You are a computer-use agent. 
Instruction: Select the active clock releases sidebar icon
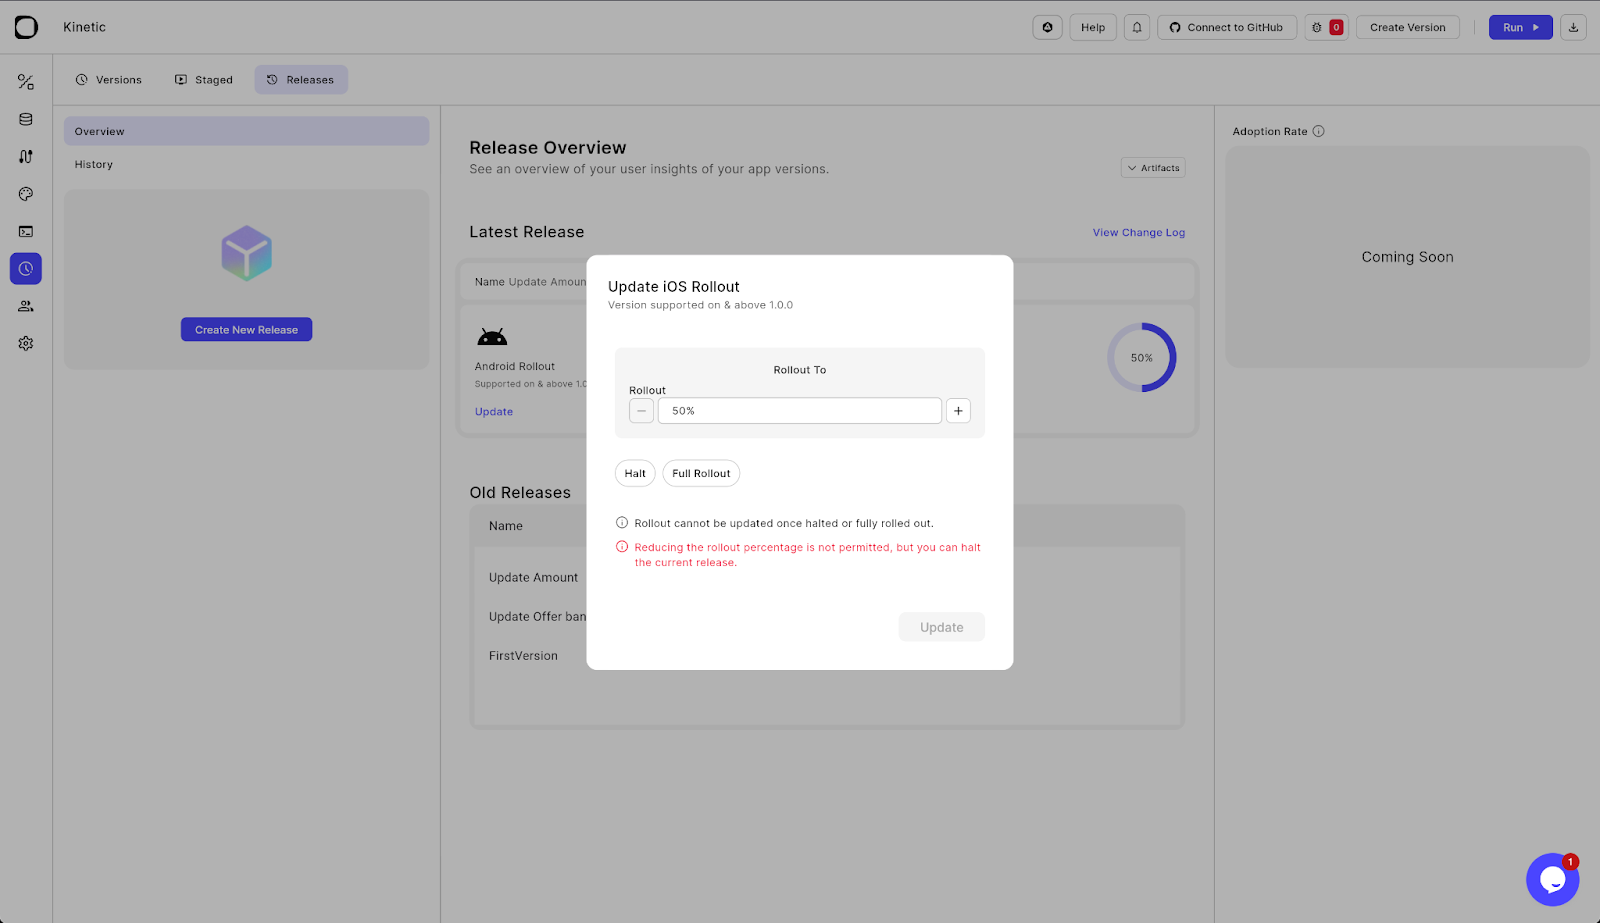tap(26, 269)
